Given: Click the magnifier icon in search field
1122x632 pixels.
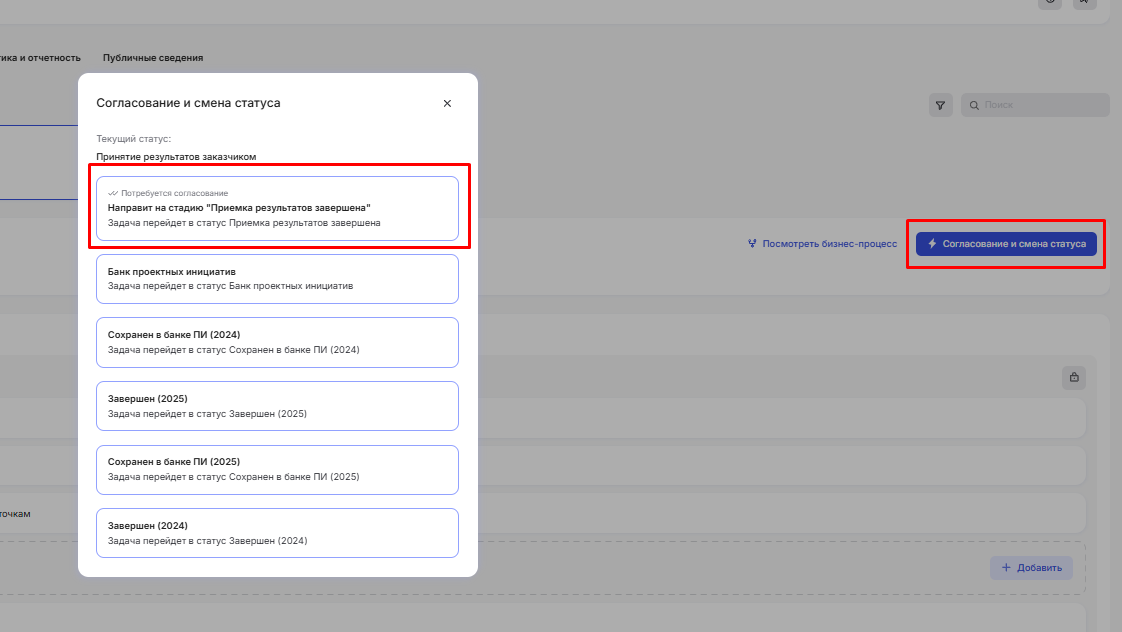Looking at the screenshot, I should tap(973, 105).
